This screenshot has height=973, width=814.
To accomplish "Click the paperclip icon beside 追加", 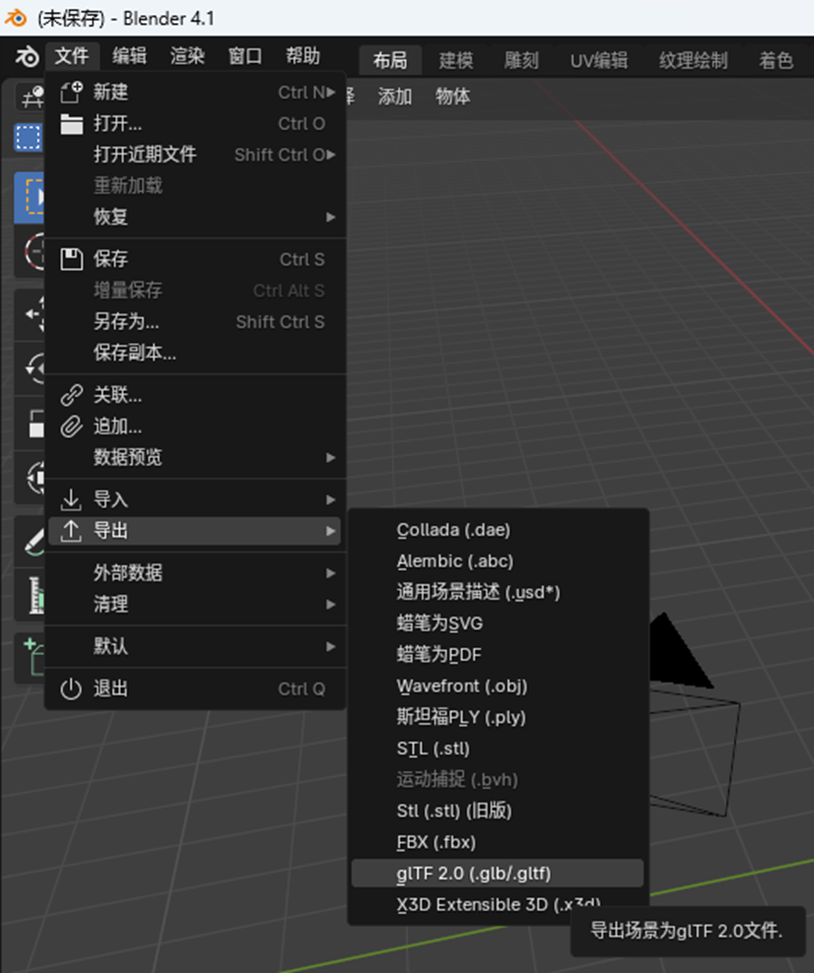I will point(71,426).
